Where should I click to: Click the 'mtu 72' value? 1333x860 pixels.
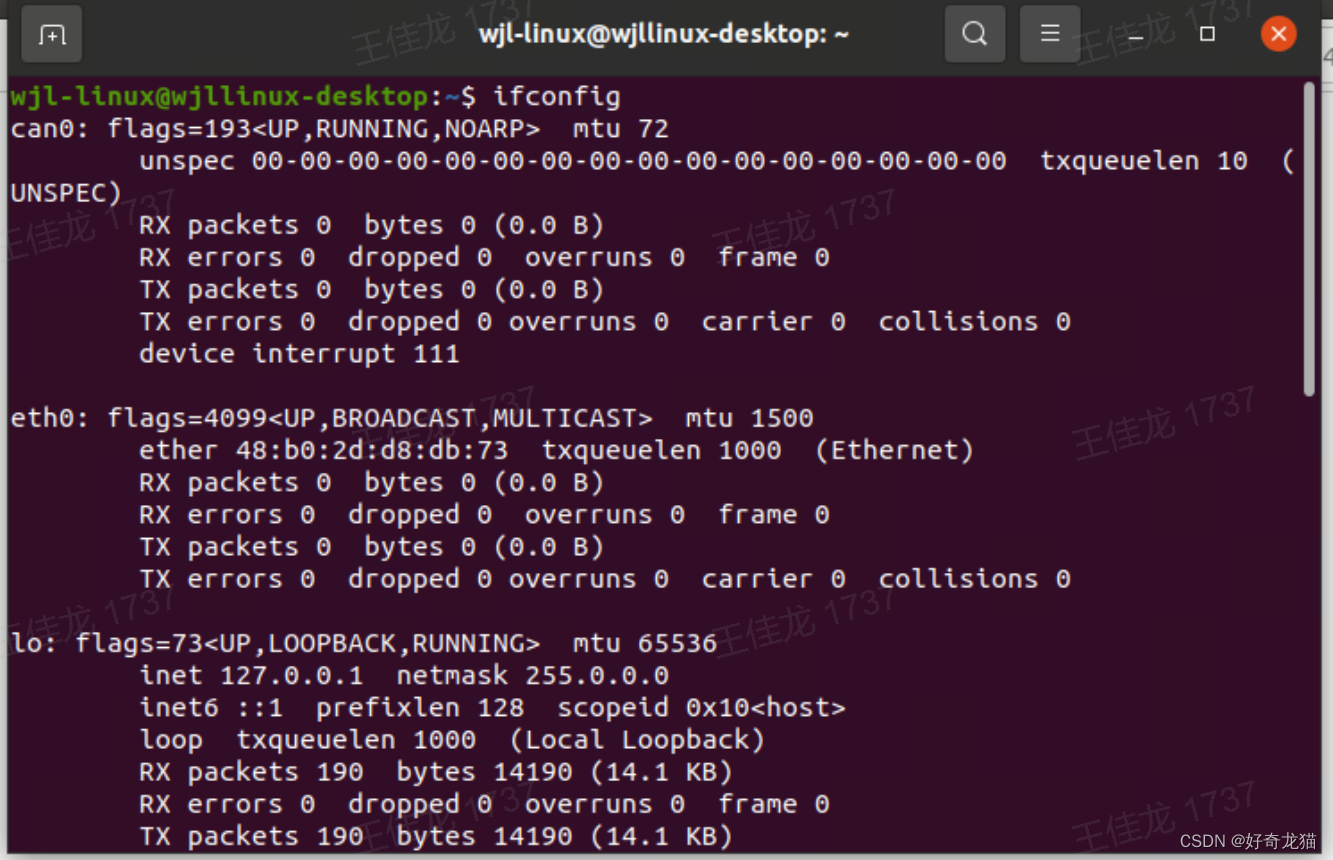(x=621, y=129)
